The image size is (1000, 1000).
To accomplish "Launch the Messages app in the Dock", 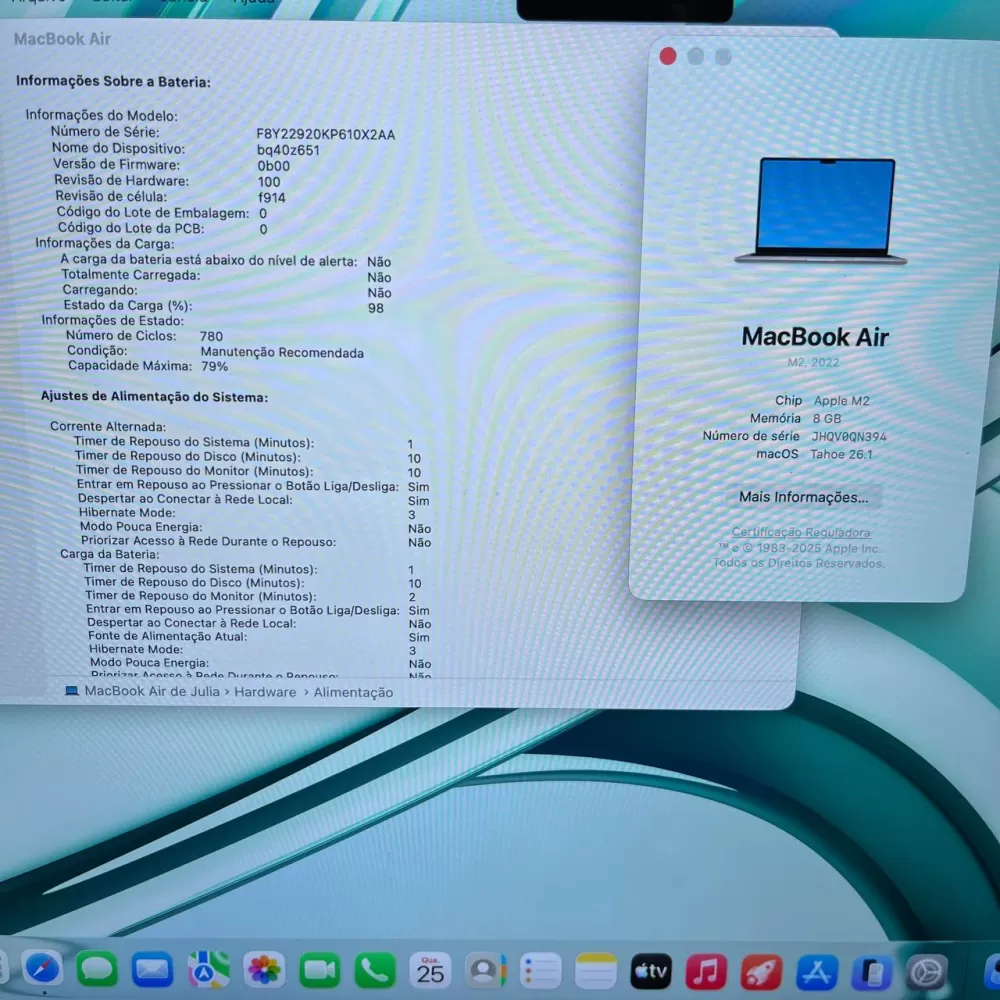I will click(x=97, y=969).
